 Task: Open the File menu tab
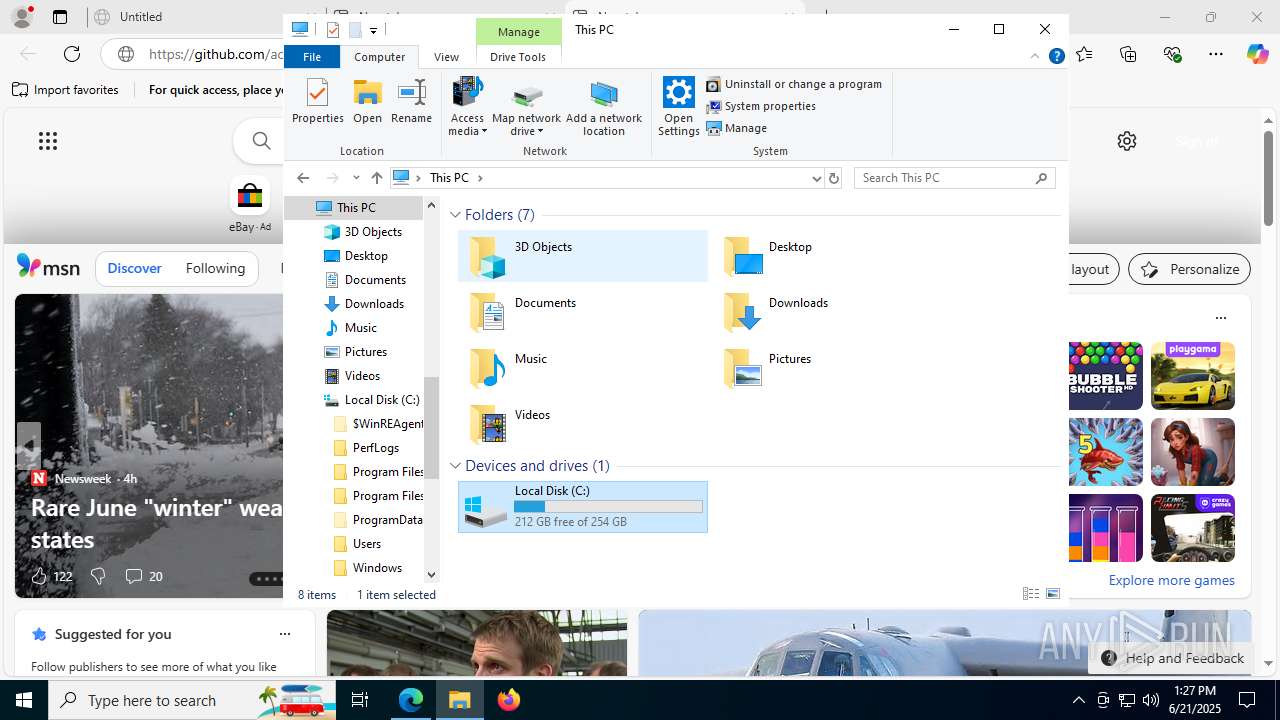[x=312, y=57]
